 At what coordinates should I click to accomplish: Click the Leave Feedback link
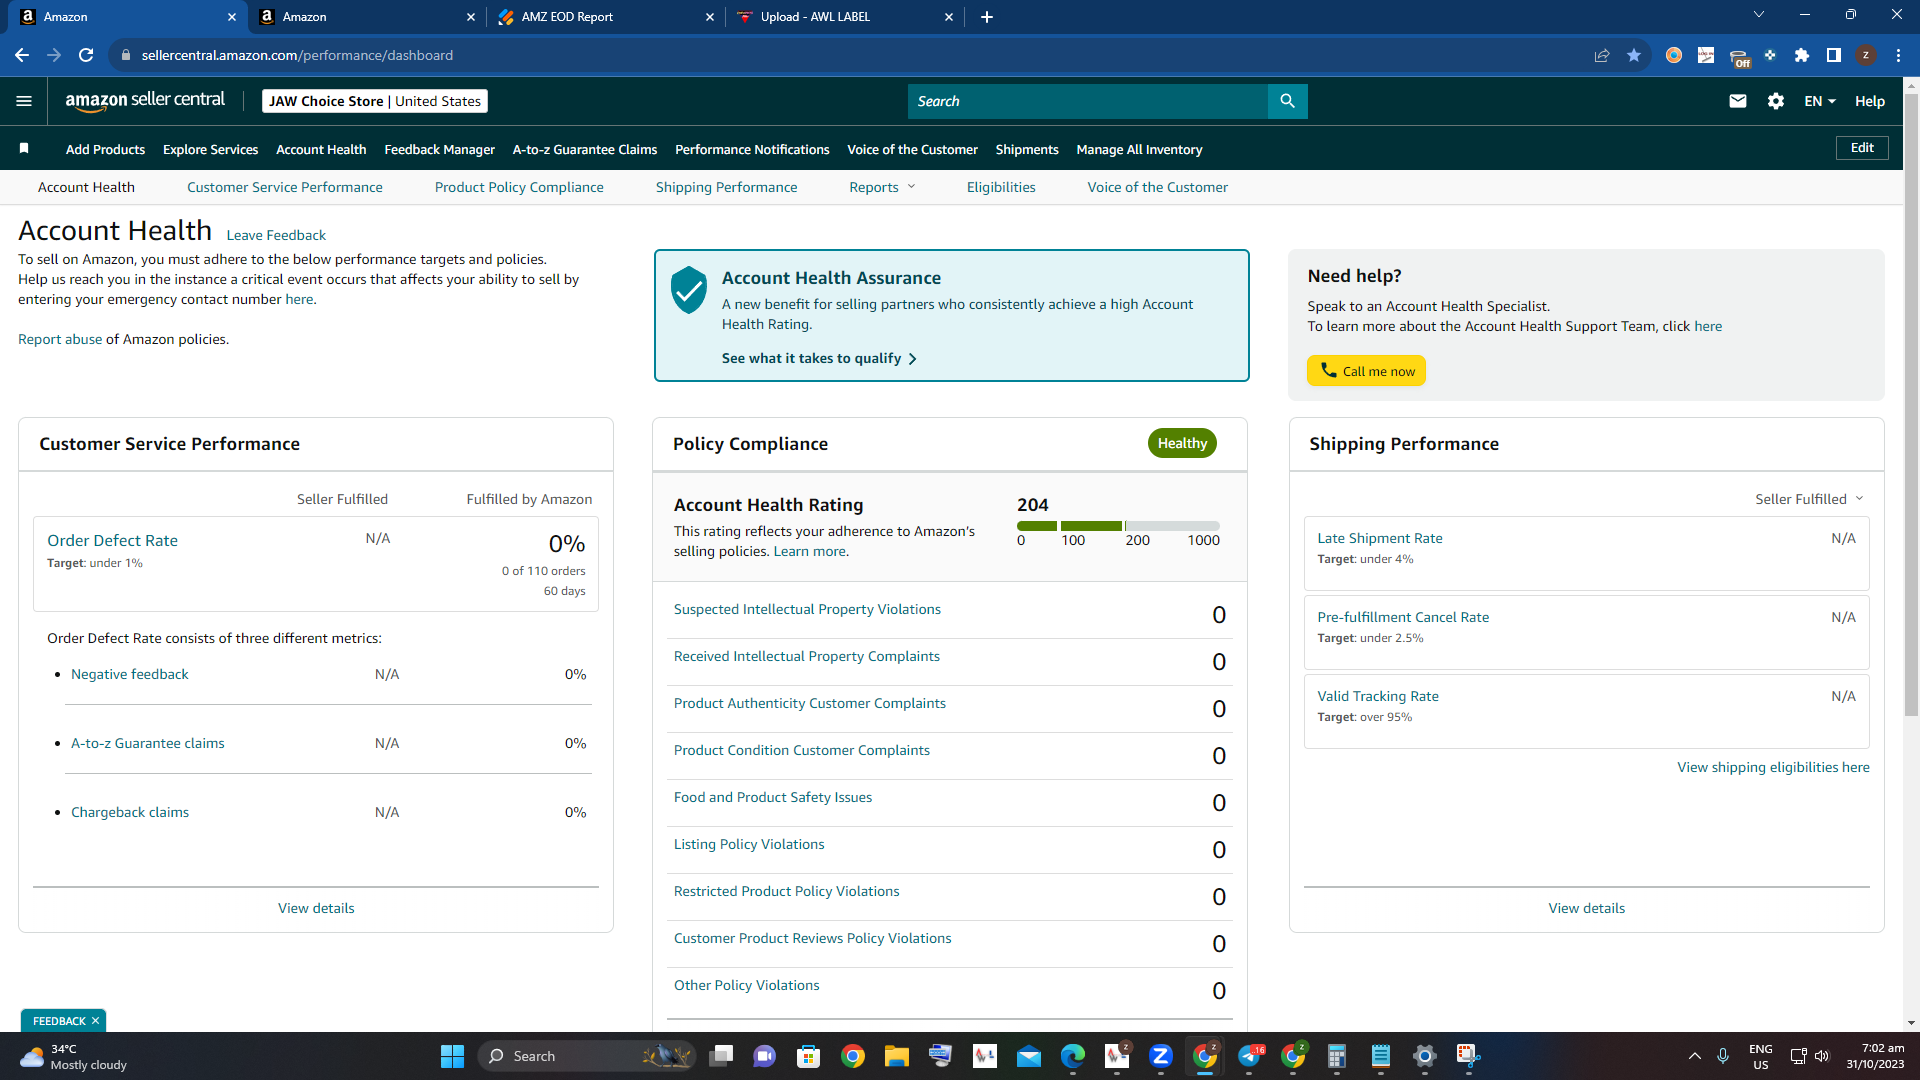tap(276, 235)
